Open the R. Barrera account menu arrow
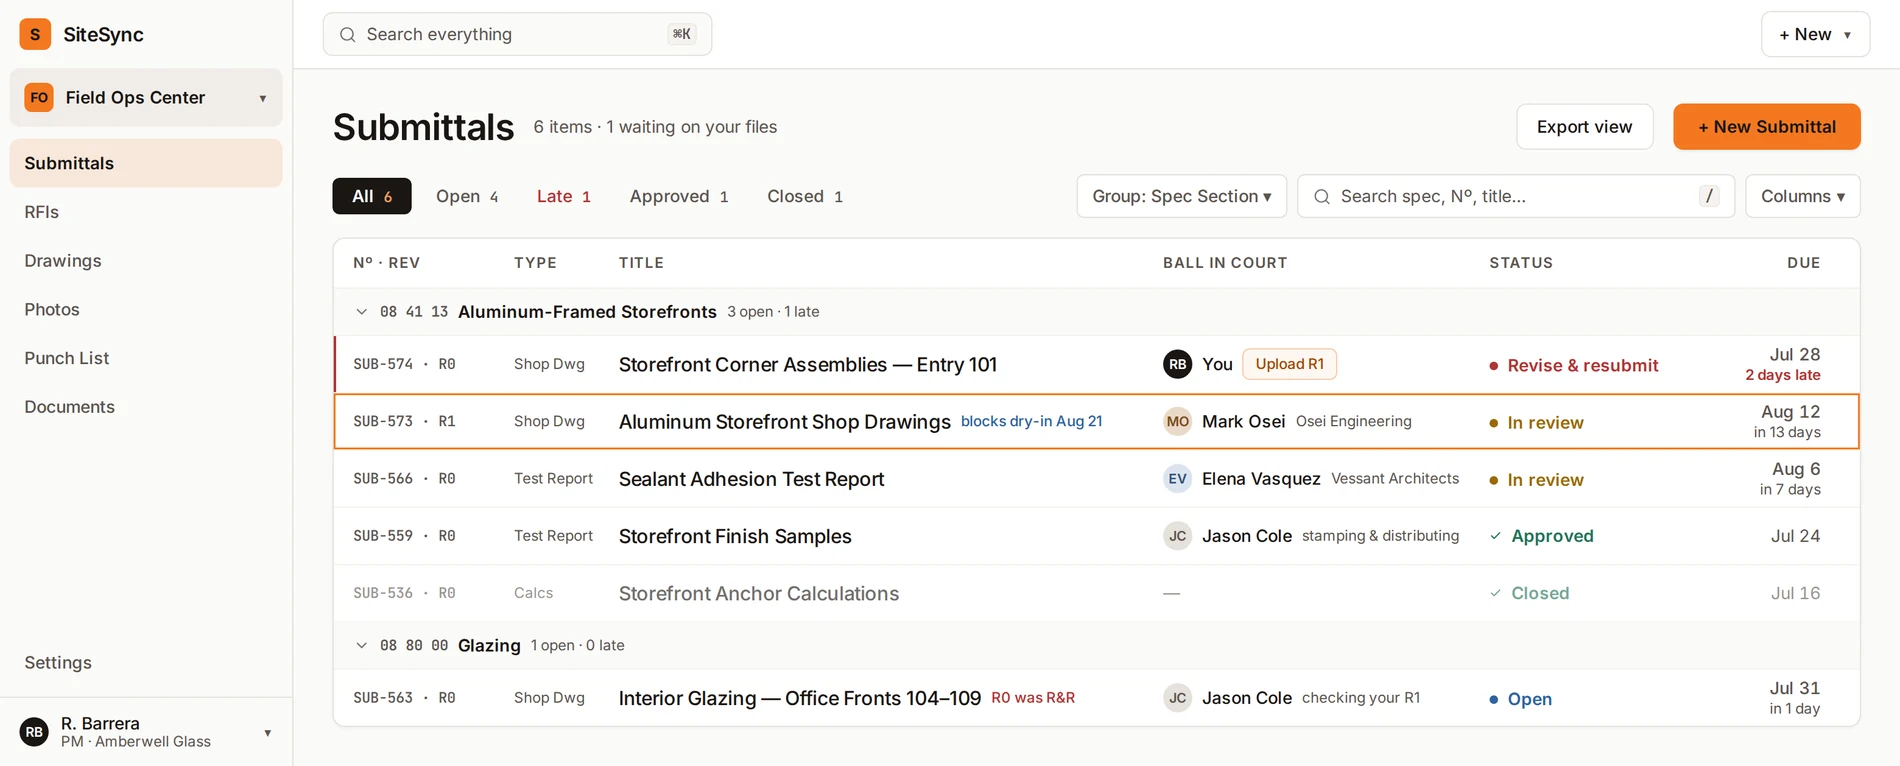 (267, 733)
